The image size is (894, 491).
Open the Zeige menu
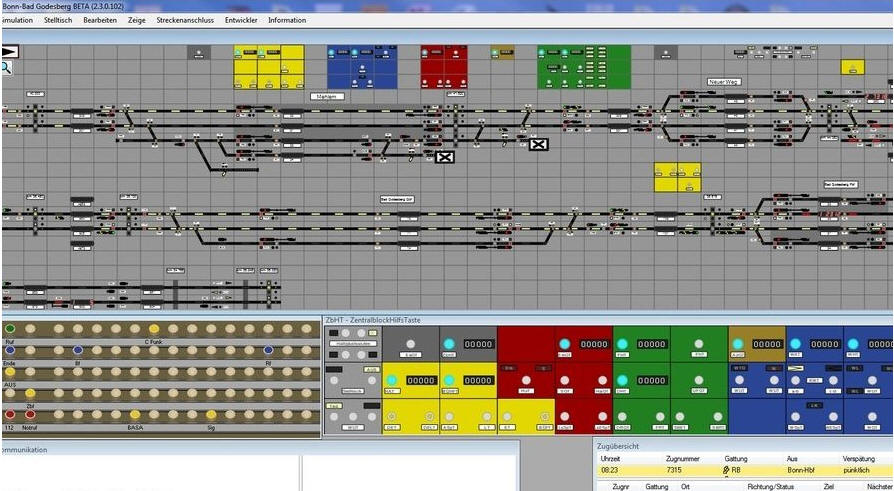tap(136, 20)
